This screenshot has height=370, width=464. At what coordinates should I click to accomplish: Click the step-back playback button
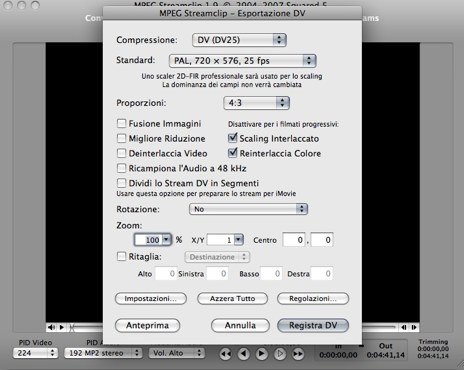pyautogui.click(x=244, y=354)
